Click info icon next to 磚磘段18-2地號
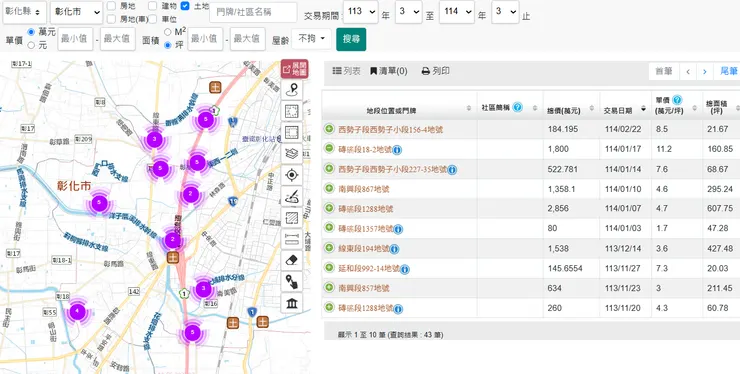 click(397, 150)
